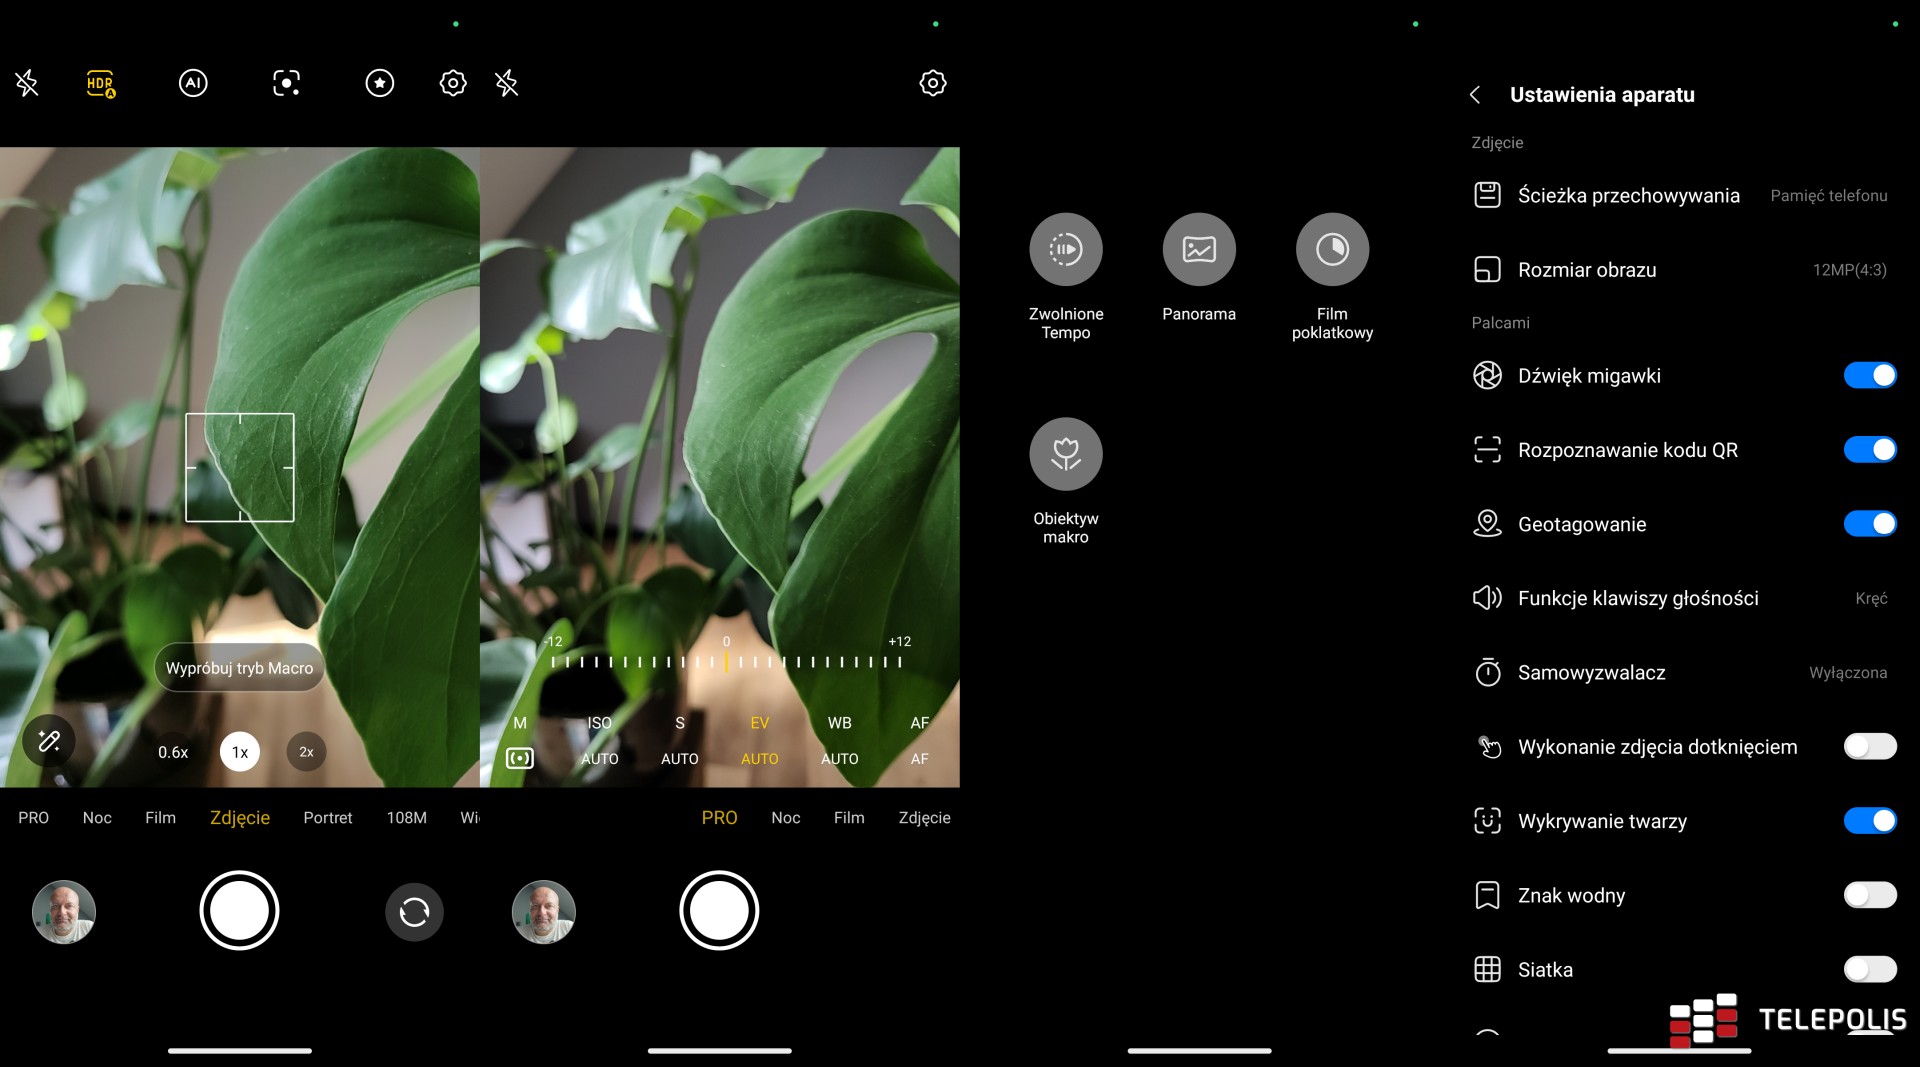
Task: Turn off Geotagowanie toggle
Action: [1868, 524]
